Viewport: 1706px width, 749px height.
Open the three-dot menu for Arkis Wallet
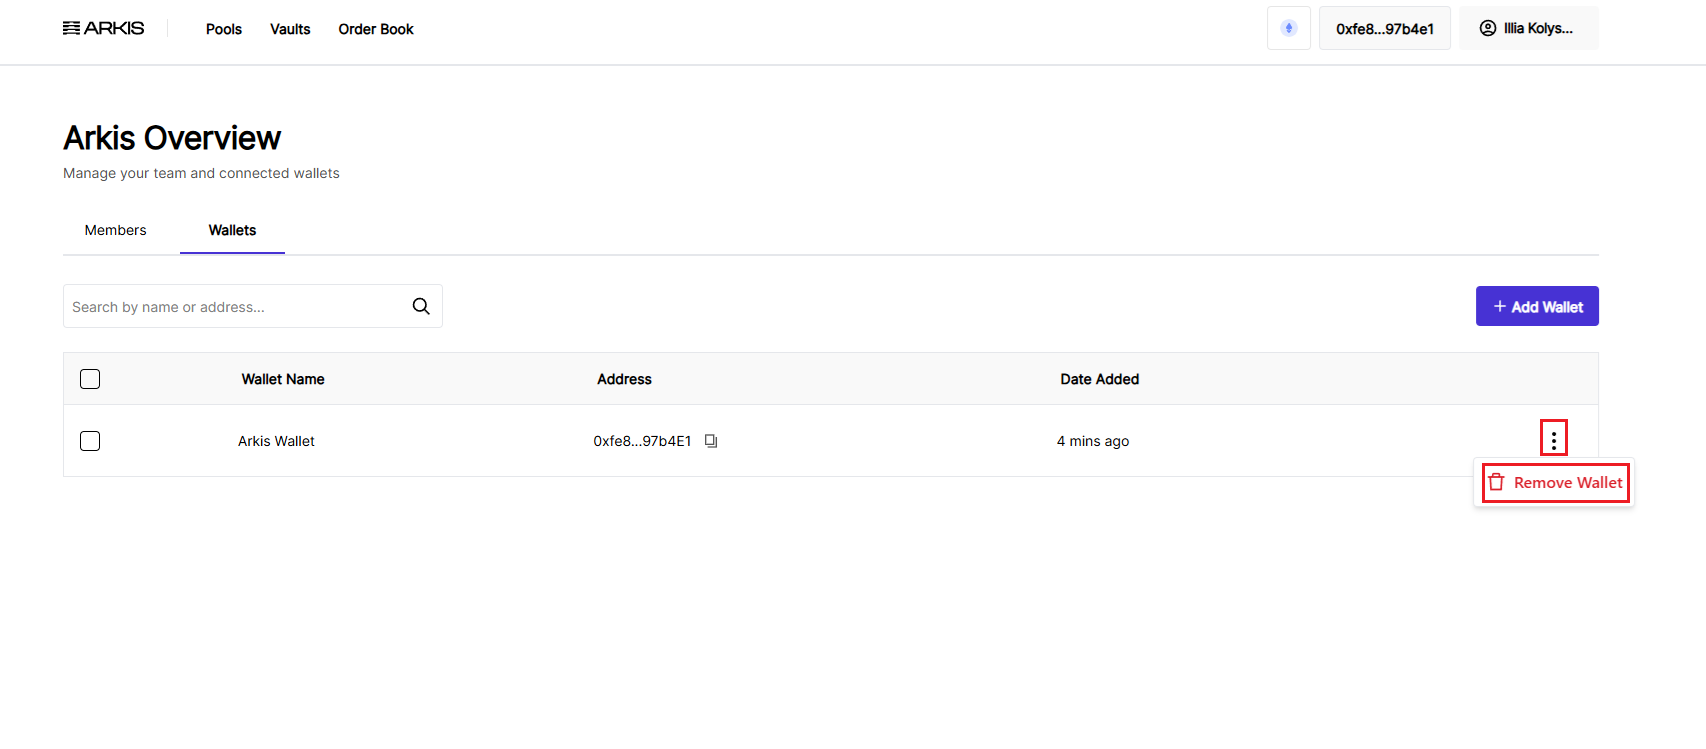pyautogui.click(x=1553, y=439)
